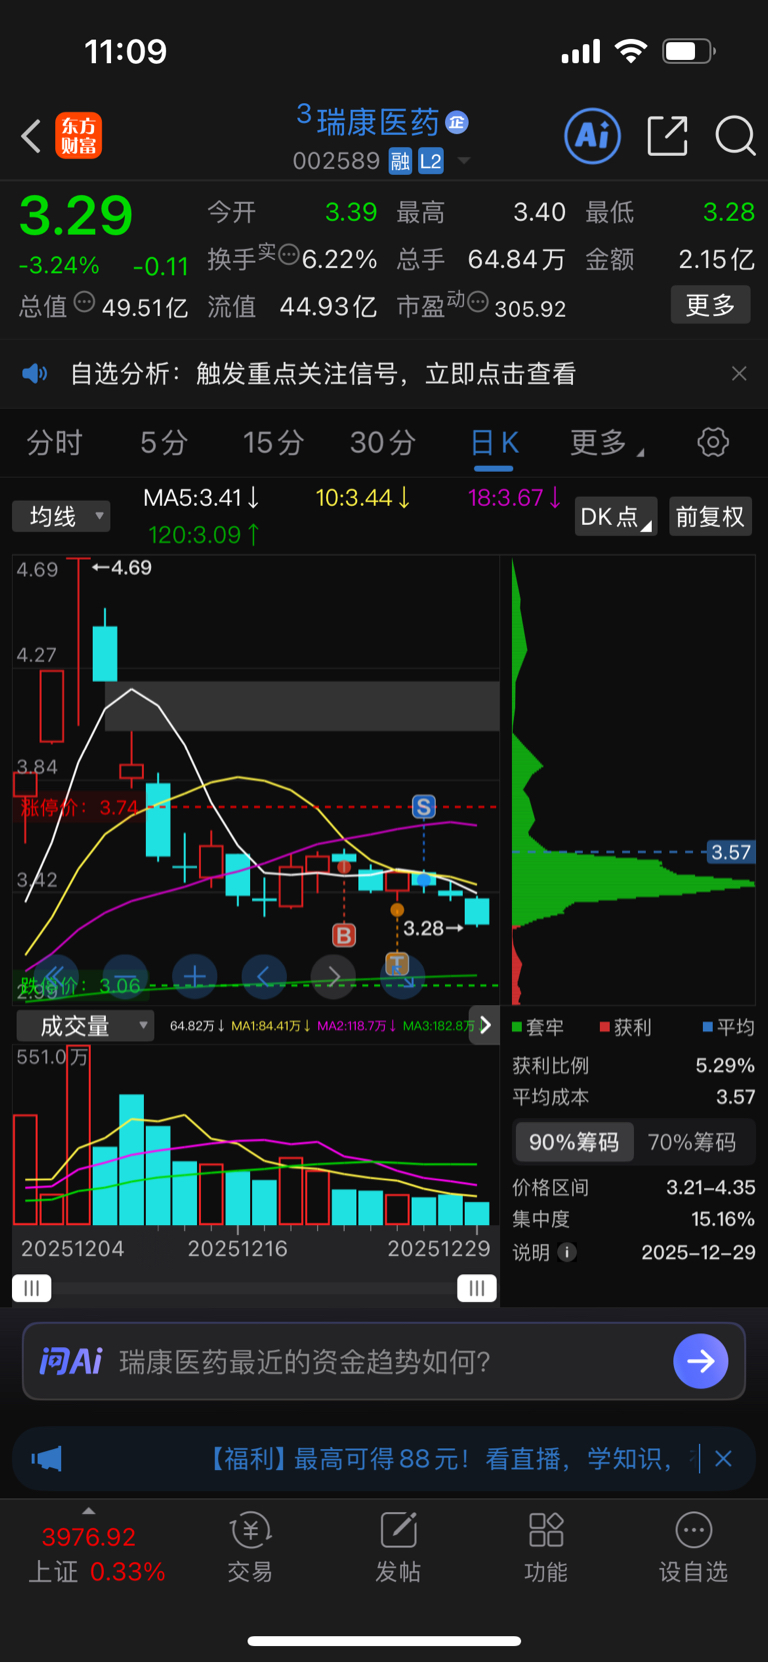
Task: Dismiss the 自选分析 banner
Action: point(739,373)
